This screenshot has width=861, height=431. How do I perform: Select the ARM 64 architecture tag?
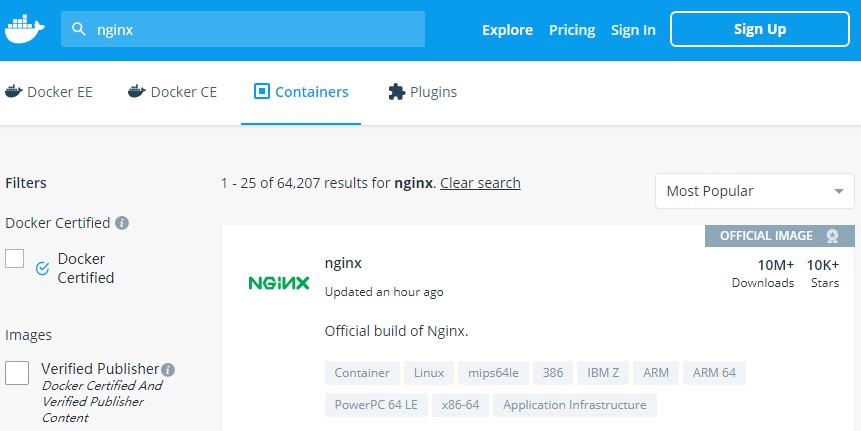(x=714, y=373)
